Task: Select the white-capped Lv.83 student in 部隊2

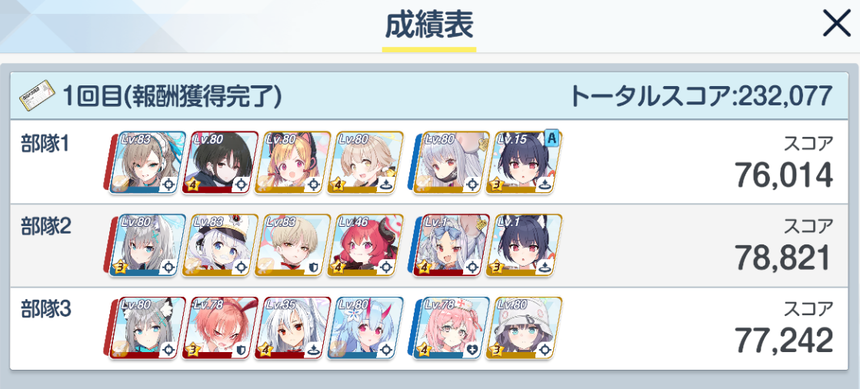Action: click(x=221, y=245)
